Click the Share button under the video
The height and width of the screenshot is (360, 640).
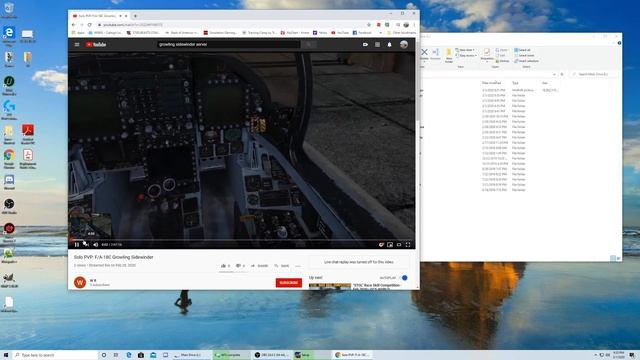coord(260,266)
